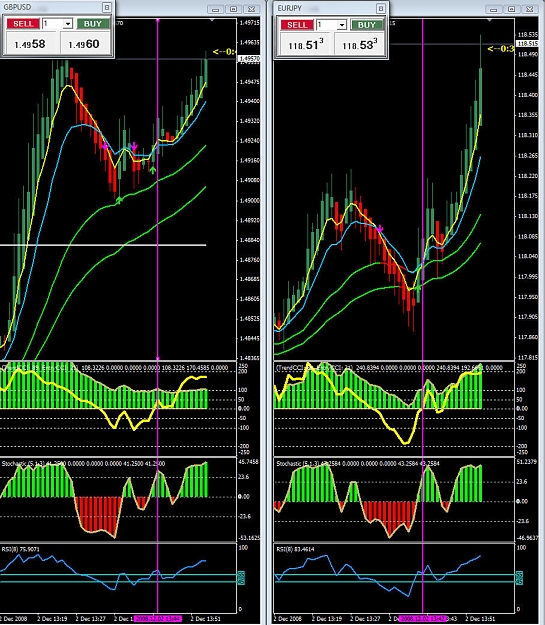The height and width of the screenshot is (625, 545).
Task: Click the EURJPY lot volume field
Action: (327, 25)
